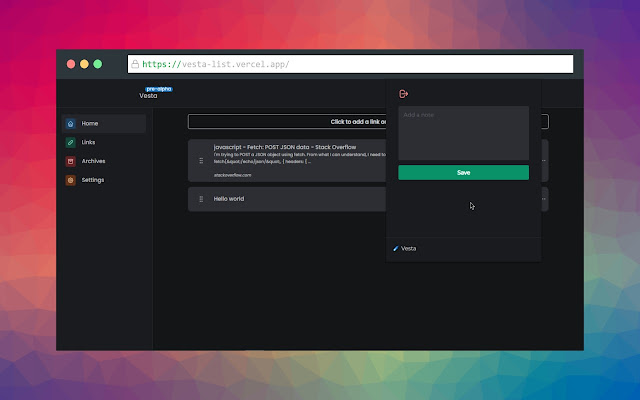Viewport: 640px width, 400px height.
Task: Select the Hello world note text
Action: 229,199
